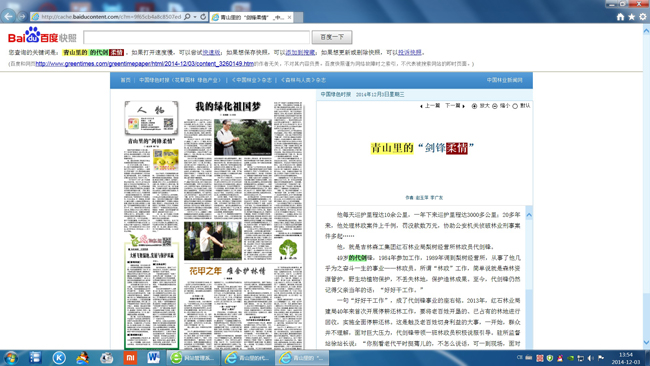Click the article title 青山里的"剑锋柔情"
Image resolution: width=650 pixels, height=366 pixels.
coord(422,148)
